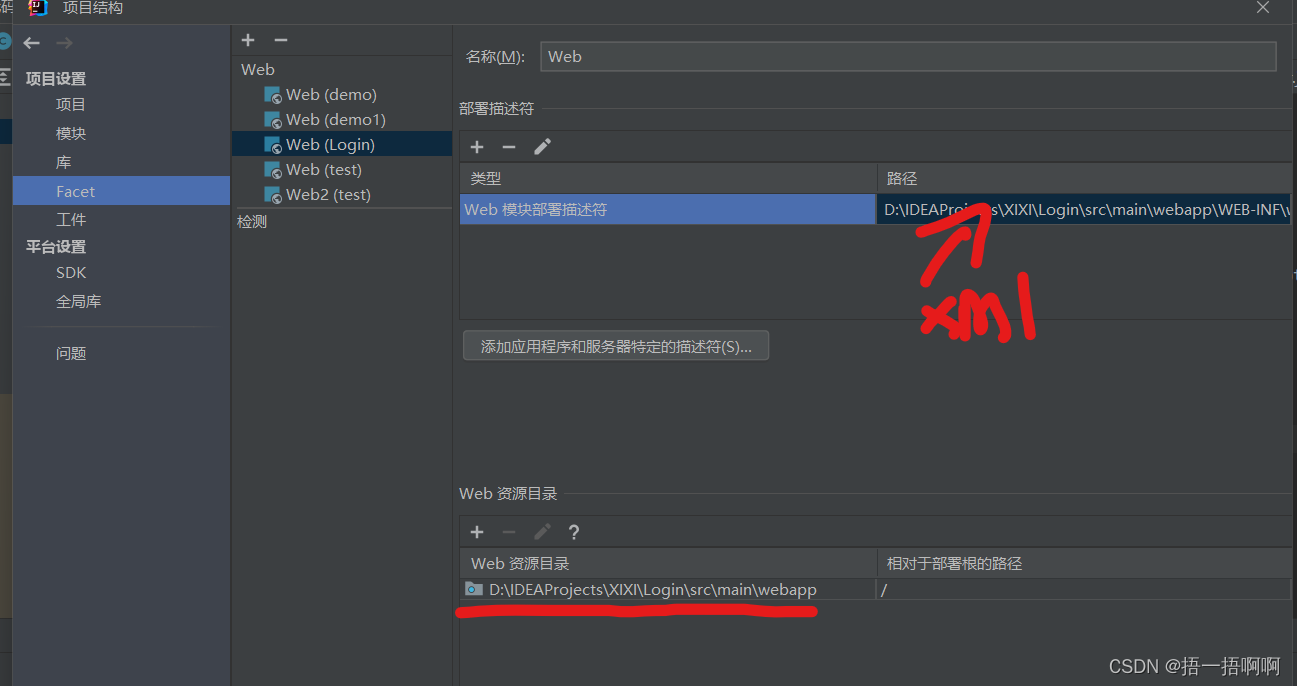This screenshot has width=1297, height=686.
Task: Select Web (demo1) label in facet tree
Action: 336,120
